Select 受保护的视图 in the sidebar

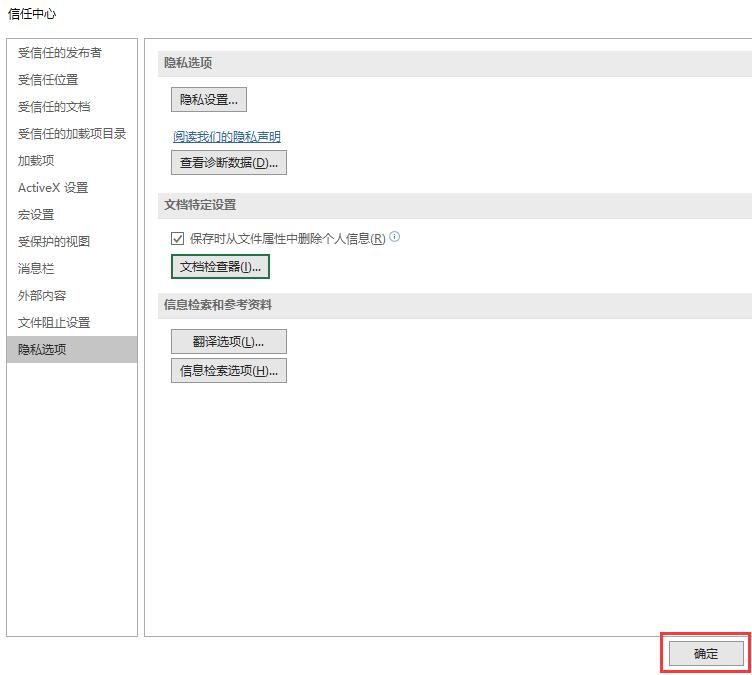(54, 242)
